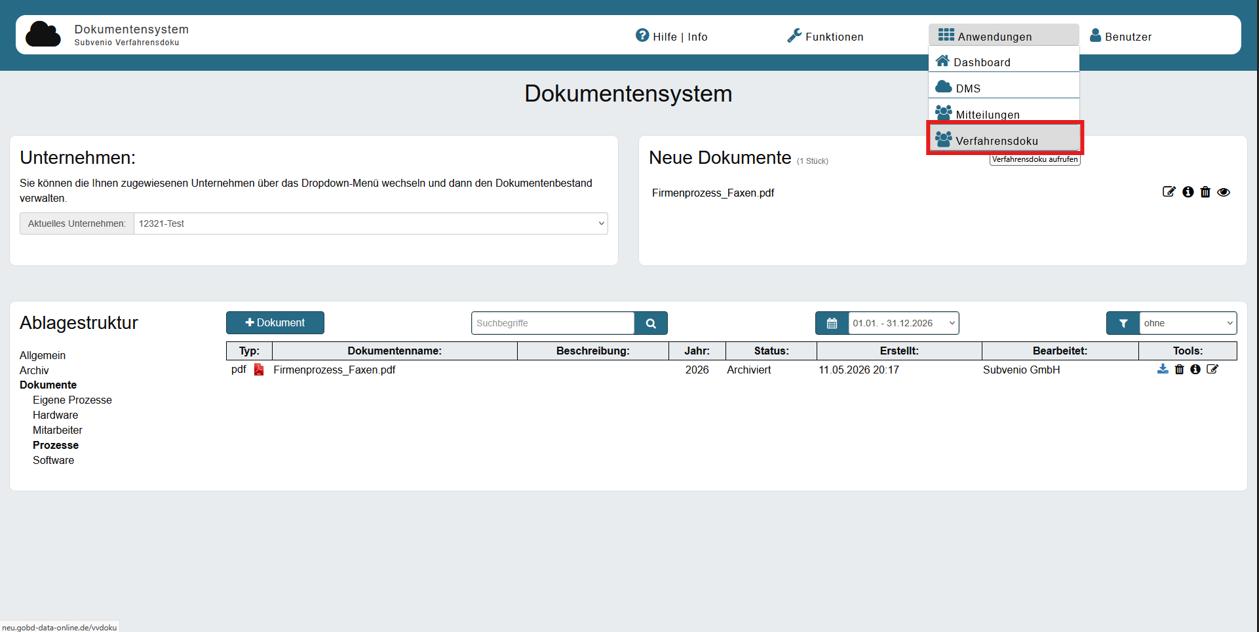
Task: Add a new document with + Dokument
Action: click(275, 323)
